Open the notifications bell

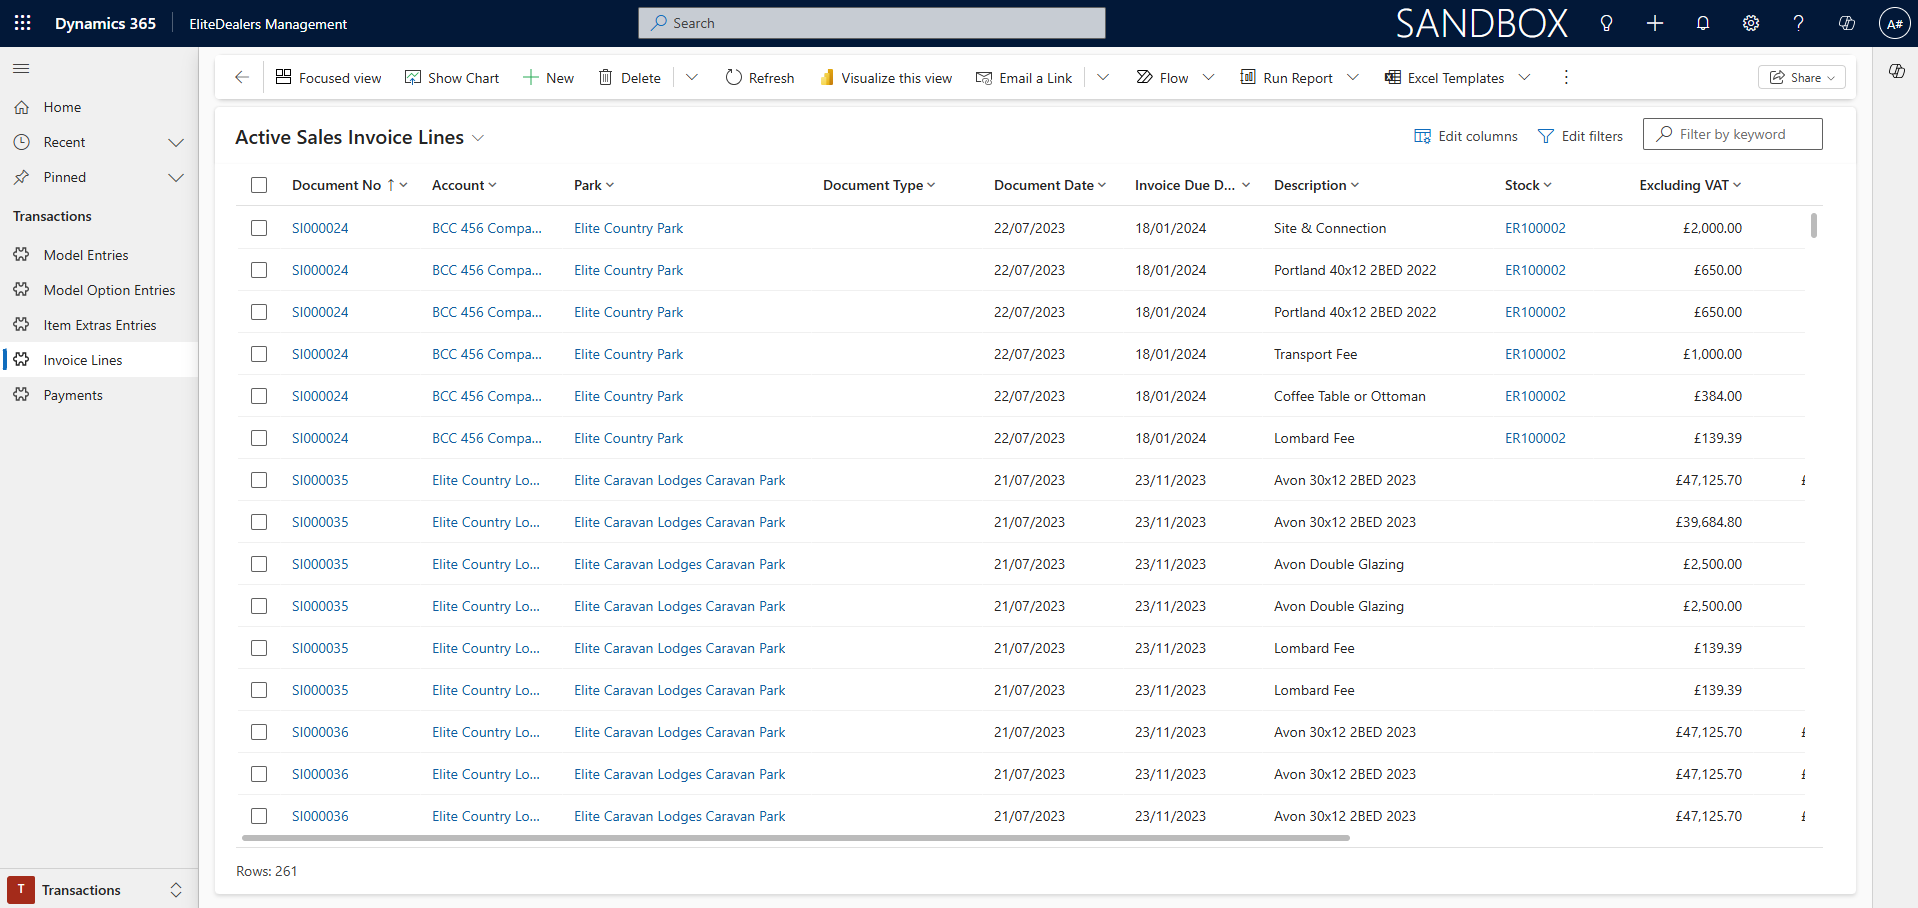coord(1703,23)
